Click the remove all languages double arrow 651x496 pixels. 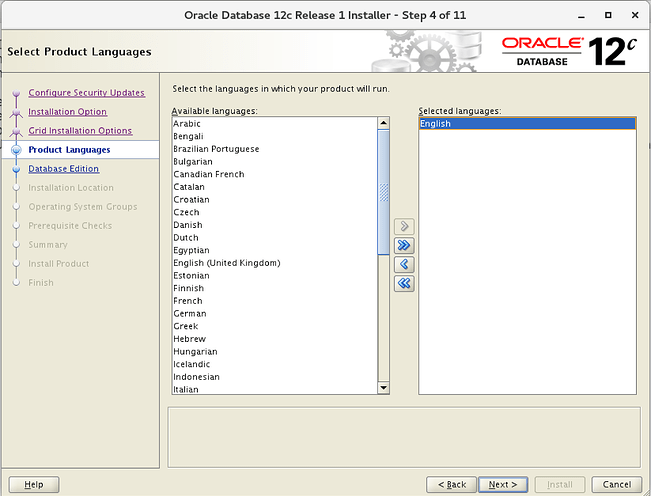pyautogui.click(x=404, y=283)
